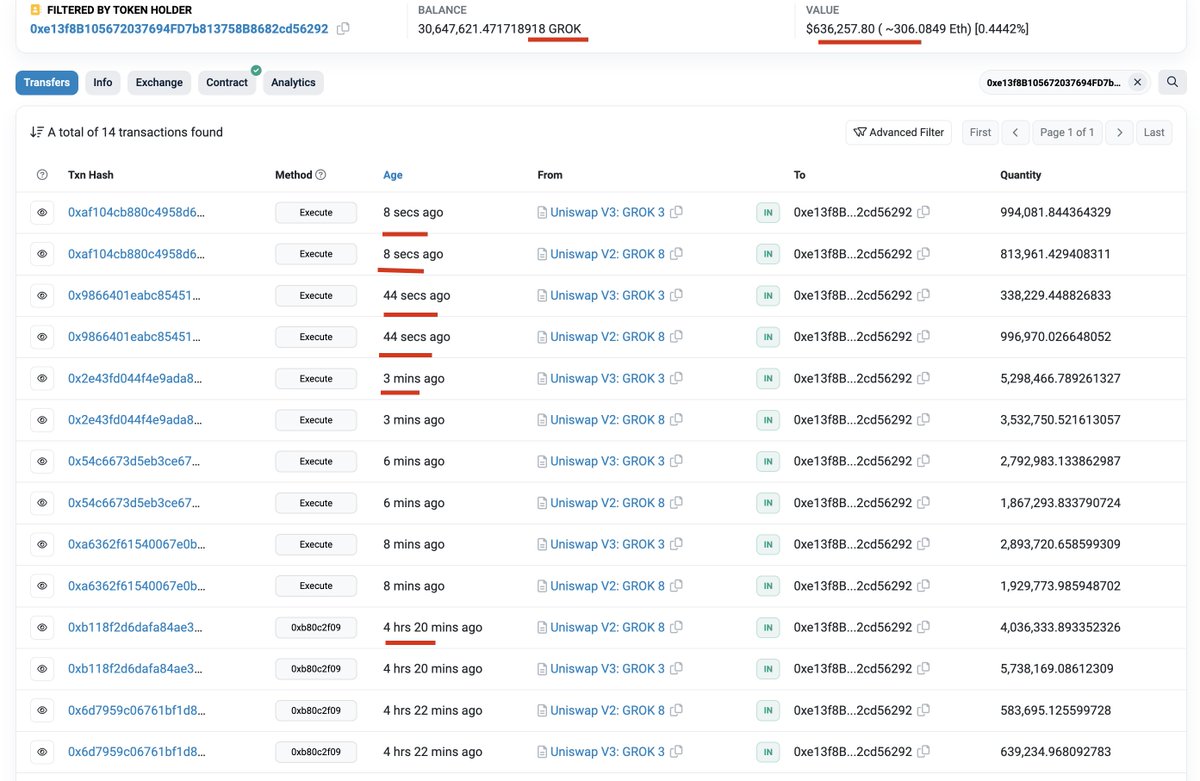Screen dimensions: 1200x781
Task: Go to the Last page
Action: pyautogui.click(x=1154, y=132)
